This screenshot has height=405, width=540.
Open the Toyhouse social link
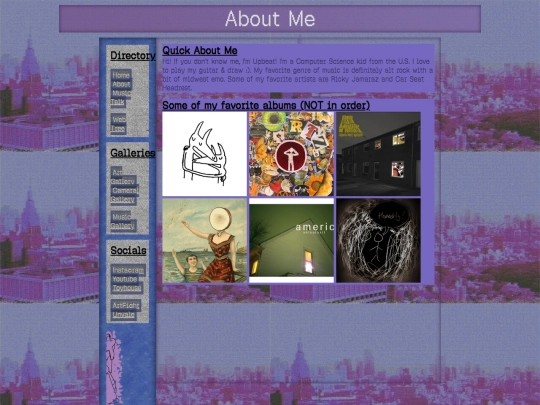pos(127,288)
